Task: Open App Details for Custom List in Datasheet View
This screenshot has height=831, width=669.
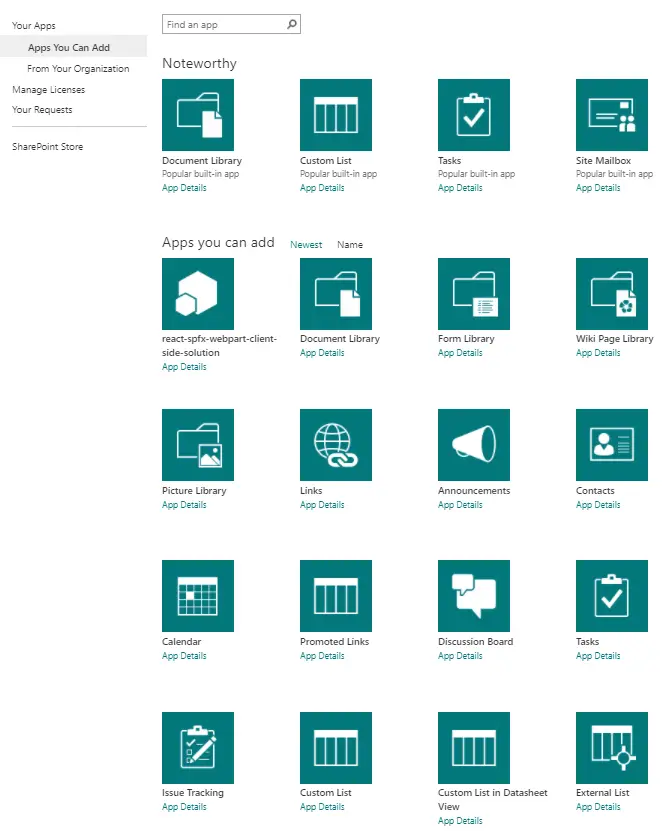Action: pos(460,821)
